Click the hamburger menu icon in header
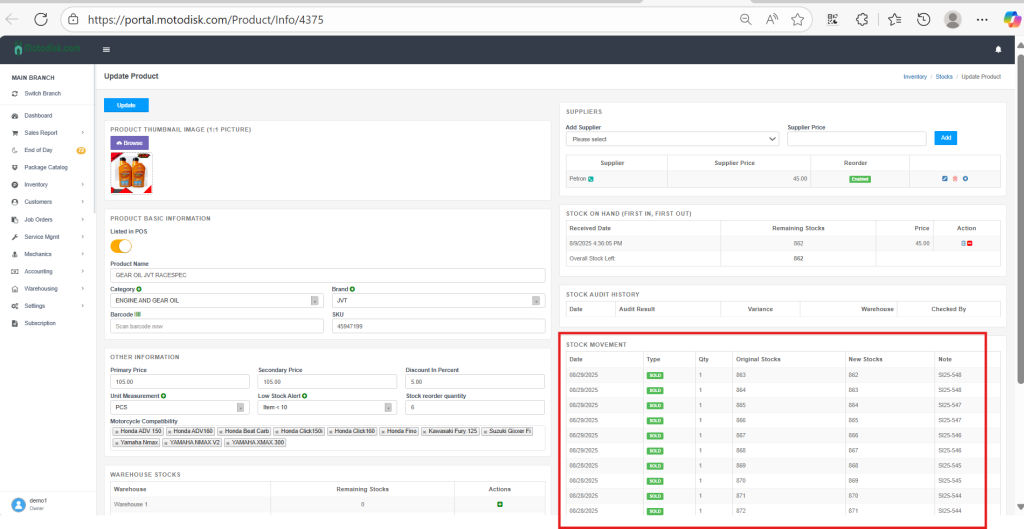This screenshot has width=1024, height=529. tap(106, 49)
